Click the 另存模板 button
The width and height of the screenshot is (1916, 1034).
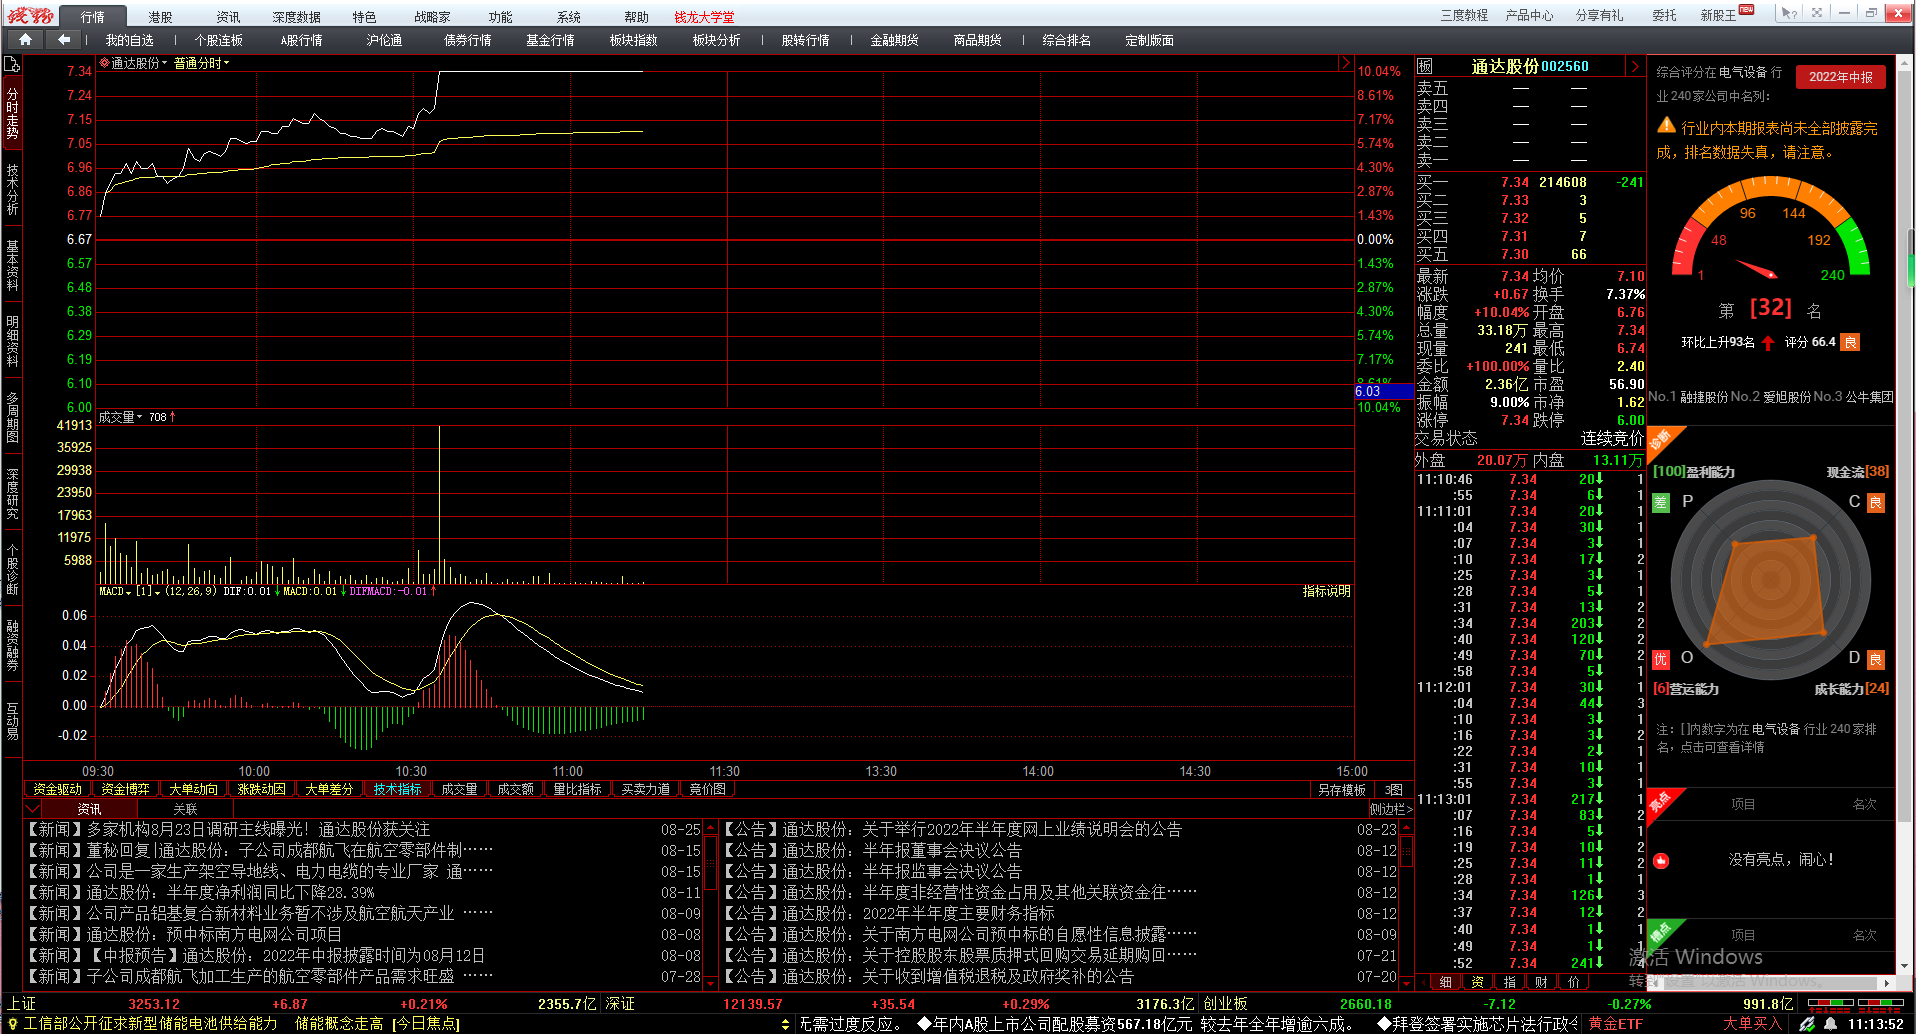tap(1341, 789)
